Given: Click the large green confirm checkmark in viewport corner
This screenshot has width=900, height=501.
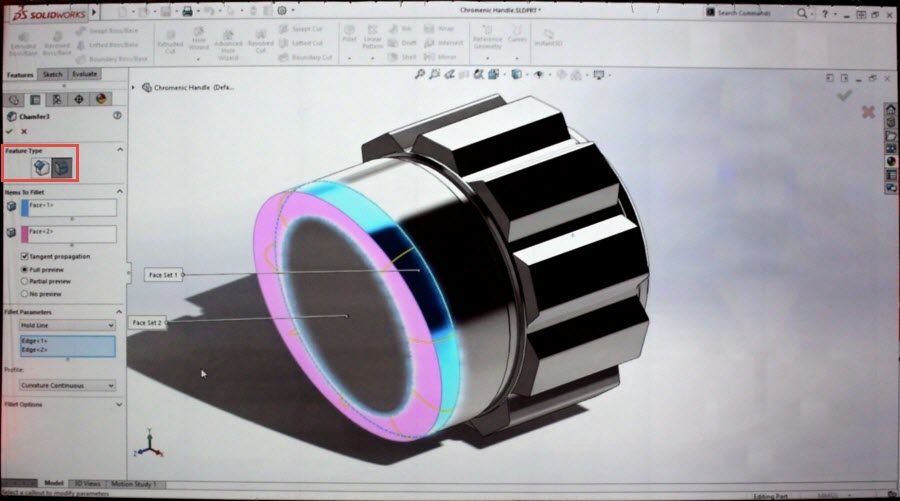Looking at the screenshot, I should tap(844, 95).
